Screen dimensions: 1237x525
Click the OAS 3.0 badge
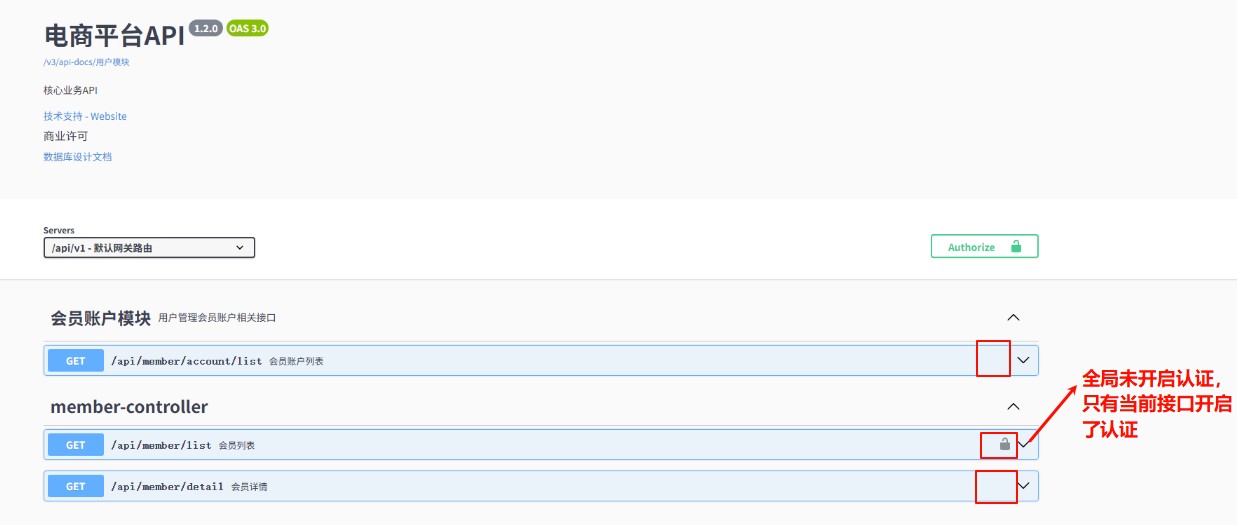point(247,28)
